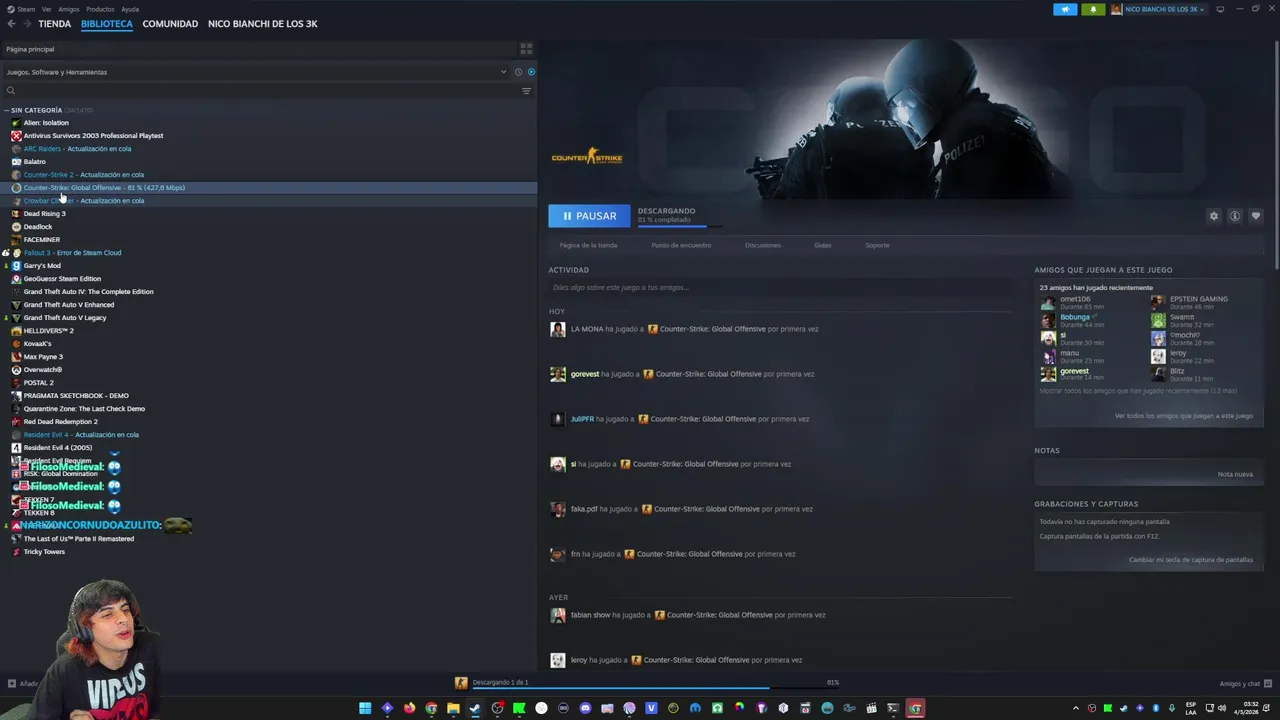Image resolution: width=1280 pixels, height=720 pixels.
Task: Click the activity post text field
Action: point(780,288)
